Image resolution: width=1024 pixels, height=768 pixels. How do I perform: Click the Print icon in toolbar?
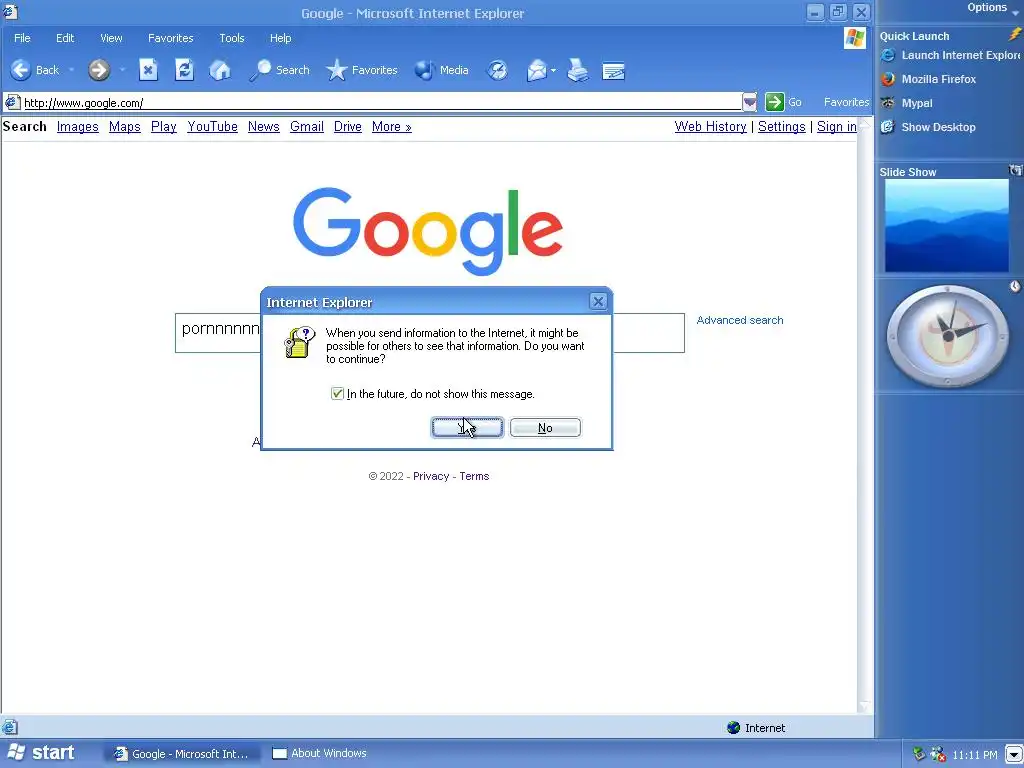[x=577, y=70]
